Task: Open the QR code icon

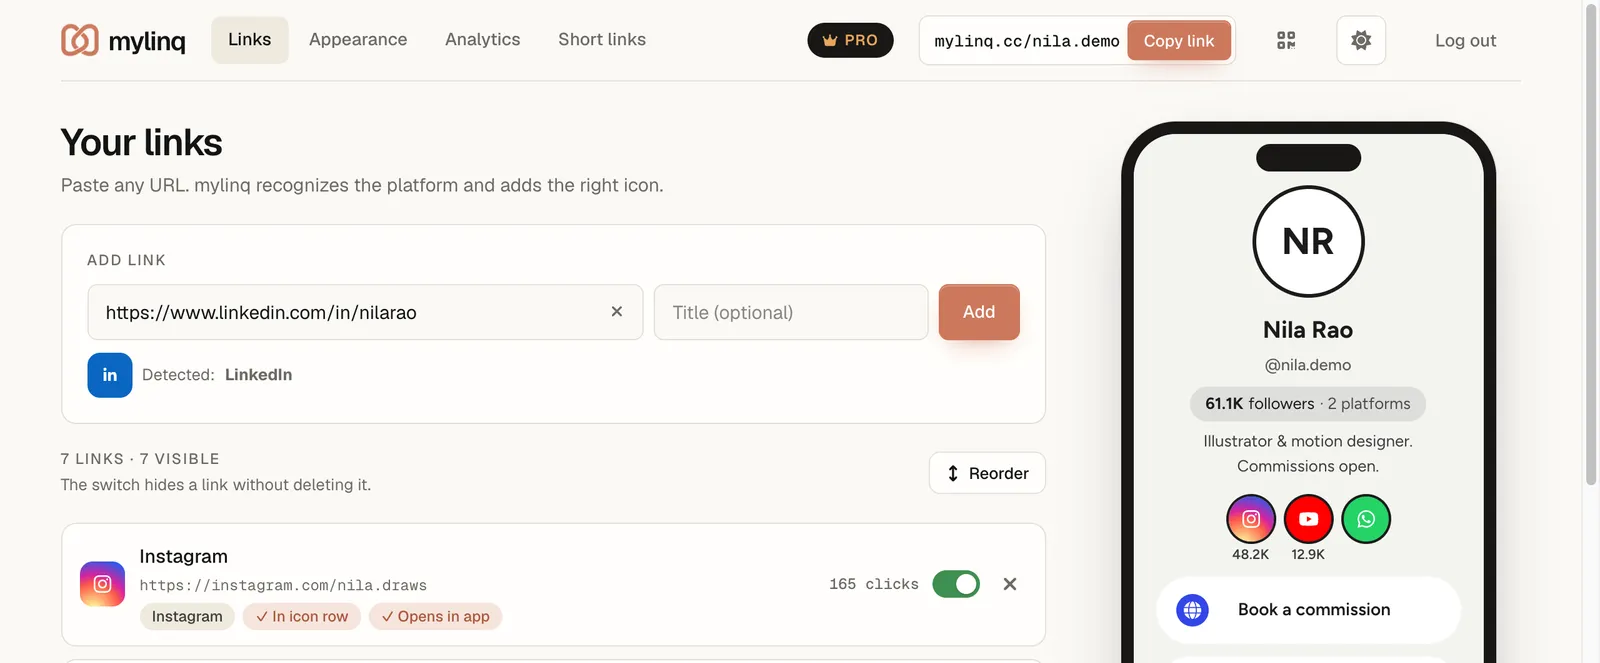Action: (x=1286, y=40)
